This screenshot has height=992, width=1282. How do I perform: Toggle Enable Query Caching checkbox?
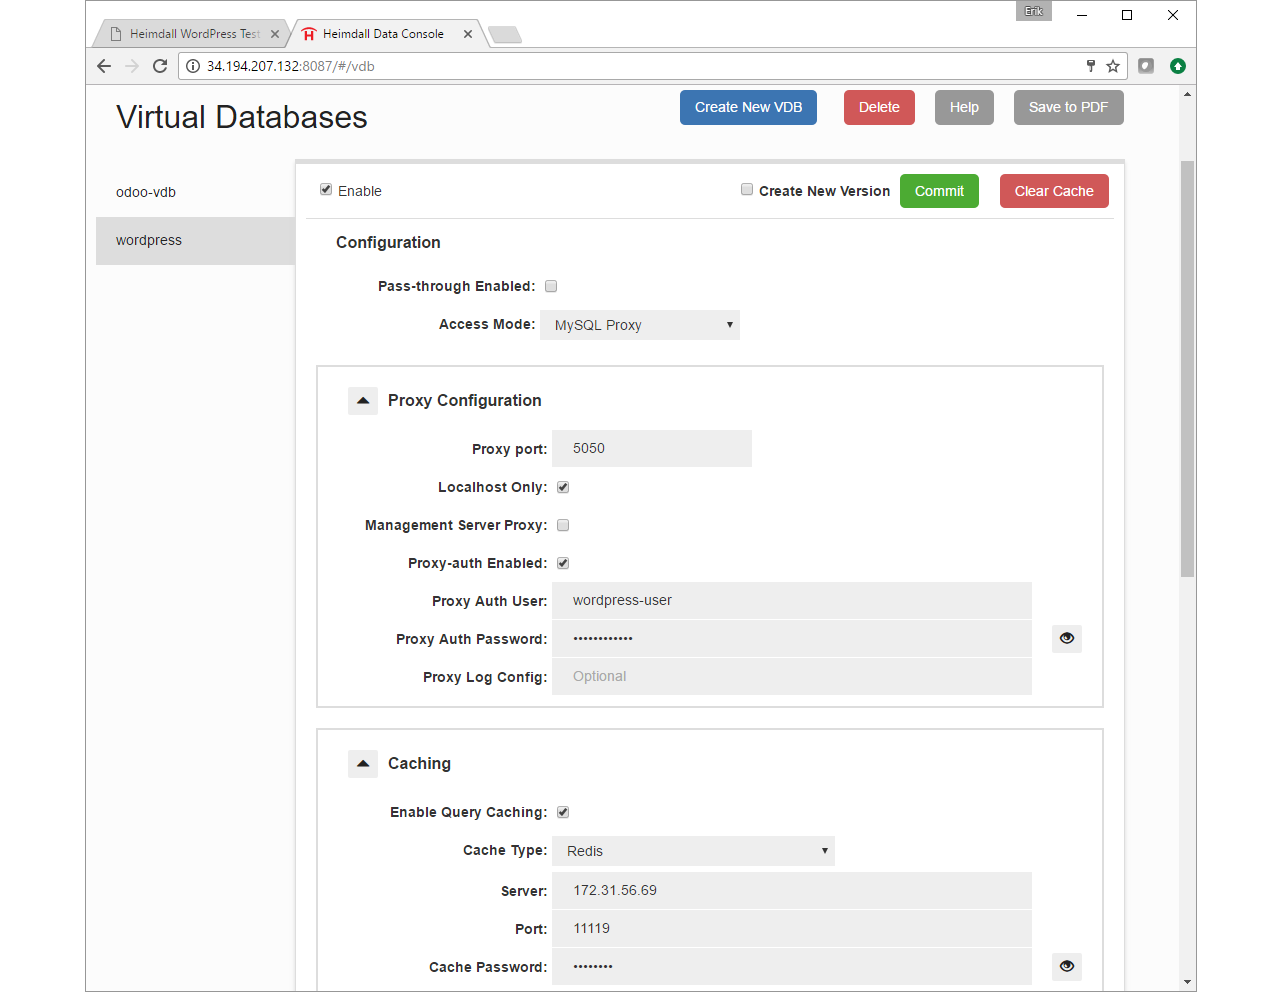click(x=563, y=812)
